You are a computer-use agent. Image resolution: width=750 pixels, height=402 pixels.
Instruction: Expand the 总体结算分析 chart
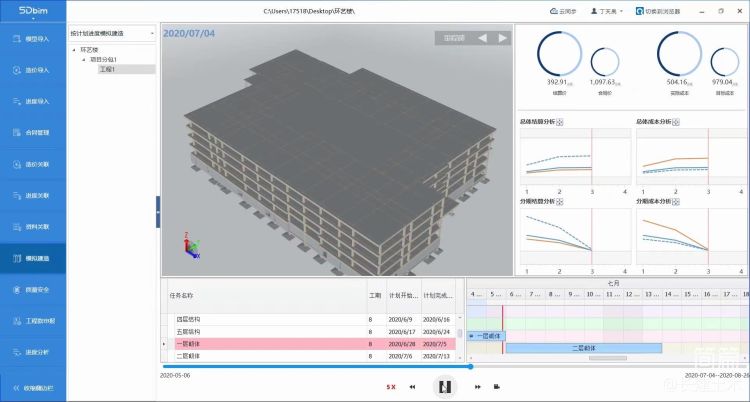(562, 122)
